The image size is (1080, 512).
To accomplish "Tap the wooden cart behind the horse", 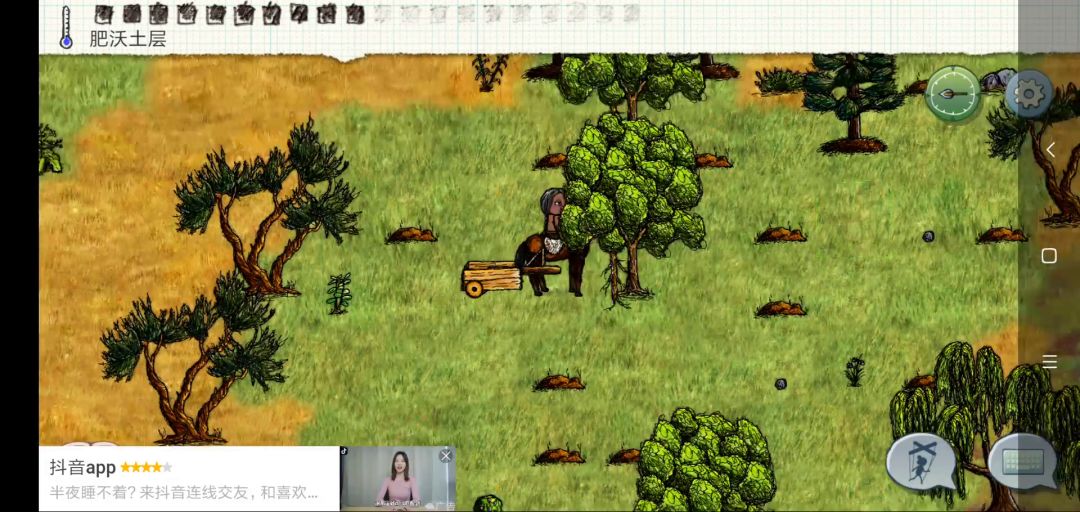I will point(491,278).
